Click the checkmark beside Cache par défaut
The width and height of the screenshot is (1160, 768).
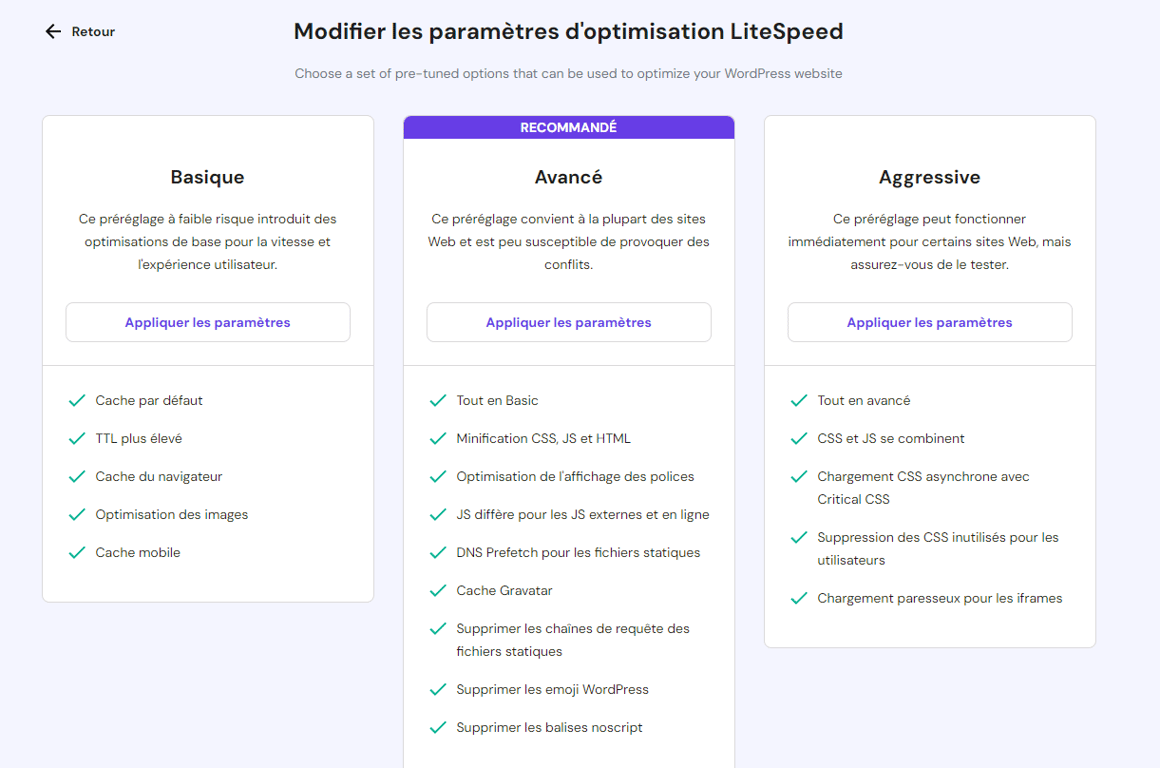point(77,400)
